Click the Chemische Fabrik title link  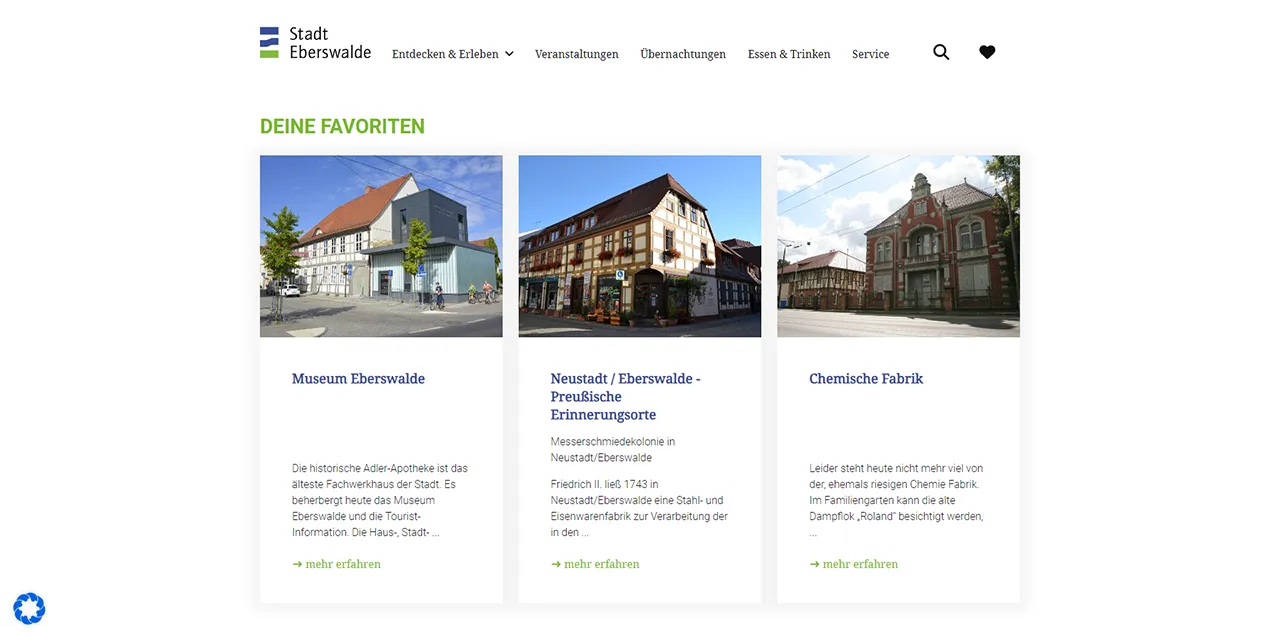(866, 379)
